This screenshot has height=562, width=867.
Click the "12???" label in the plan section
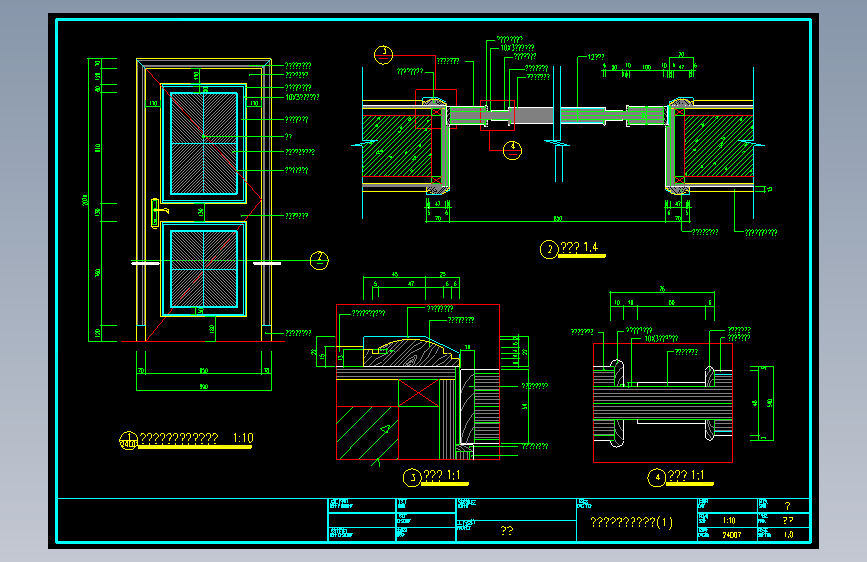pos(596,57)
